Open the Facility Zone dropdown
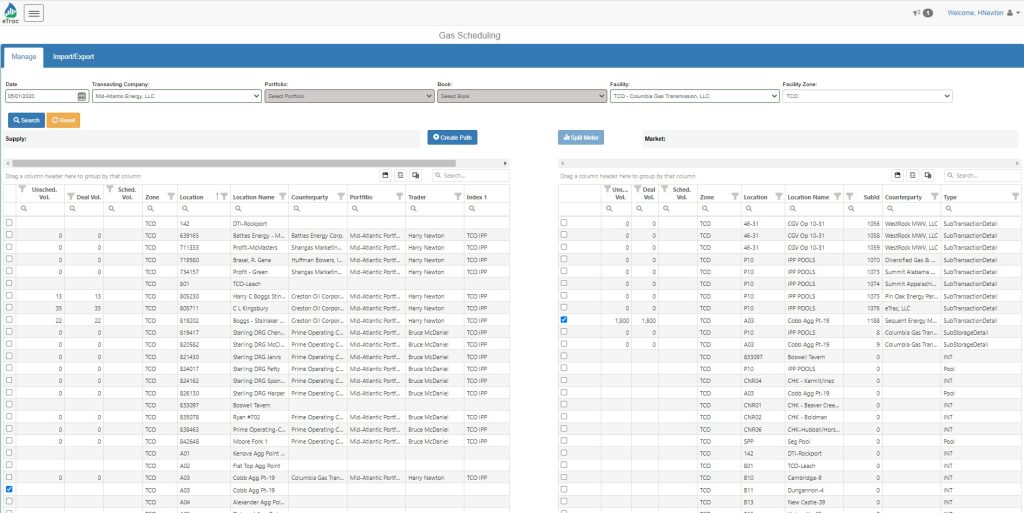This screenshot has height=513, width=1024. (x=866, y=97)
